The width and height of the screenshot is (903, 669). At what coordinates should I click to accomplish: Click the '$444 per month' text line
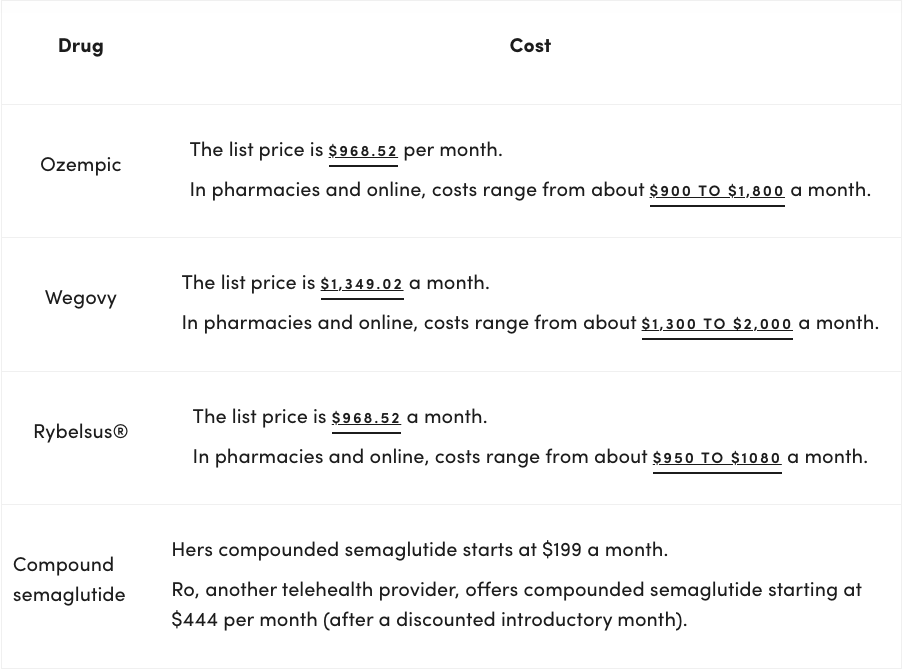[x=429, y=619]
